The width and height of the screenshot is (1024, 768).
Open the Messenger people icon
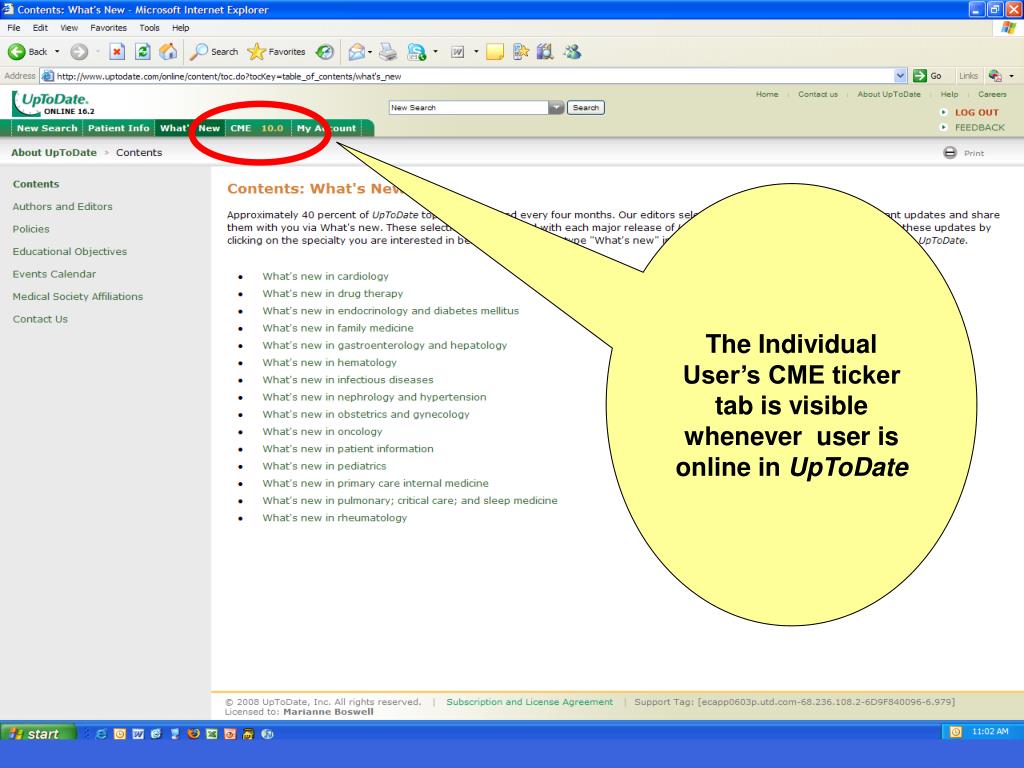[573, 52]
